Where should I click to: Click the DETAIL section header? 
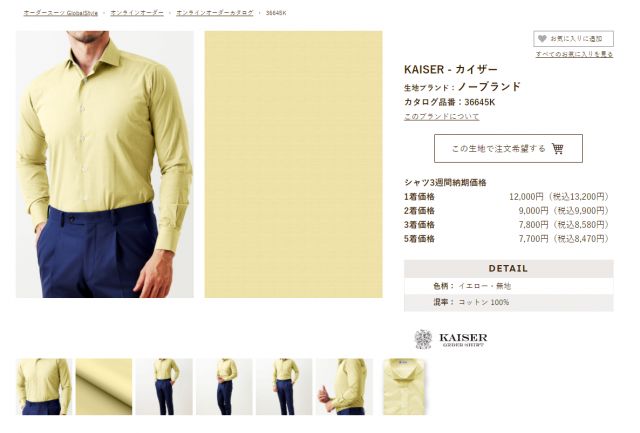tap(508, 269)
